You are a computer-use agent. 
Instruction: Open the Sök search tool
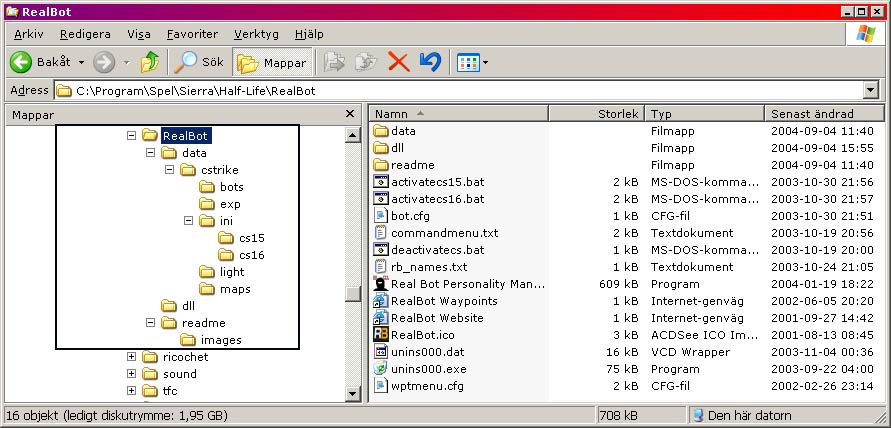[x=199, y=62]
